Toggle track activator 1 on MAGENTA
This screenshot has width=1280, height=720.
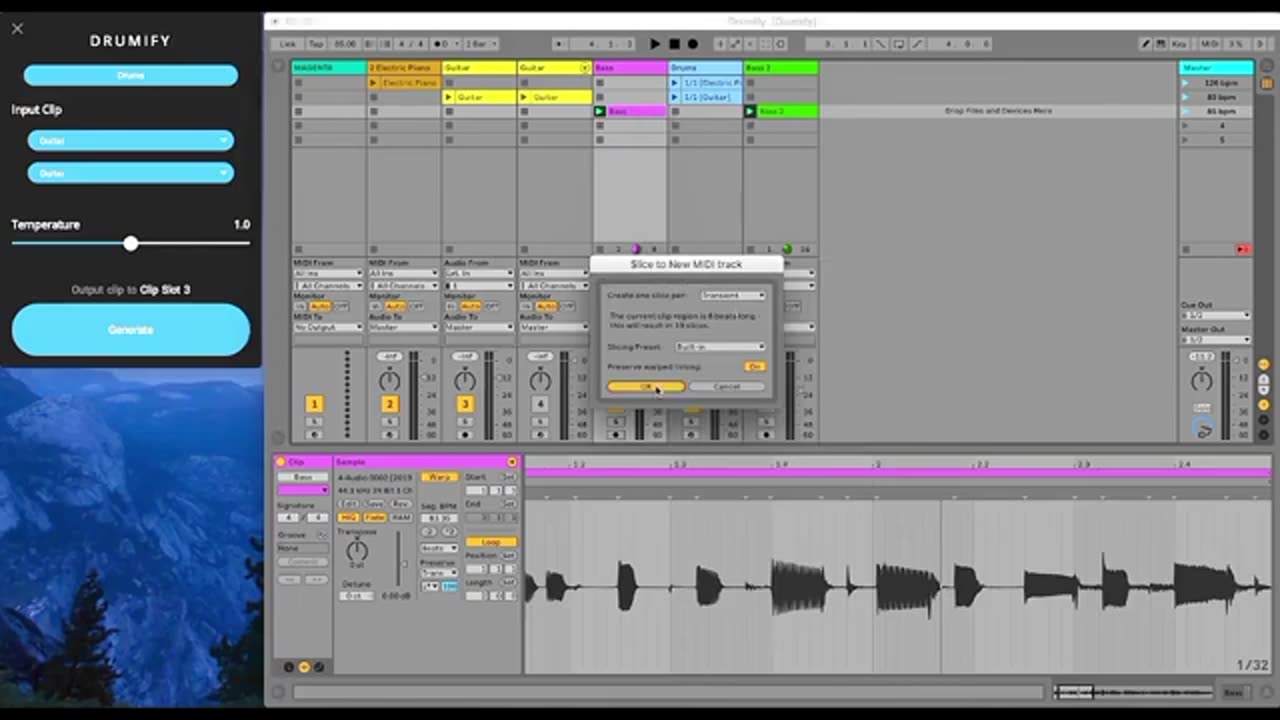pos(314,404)
